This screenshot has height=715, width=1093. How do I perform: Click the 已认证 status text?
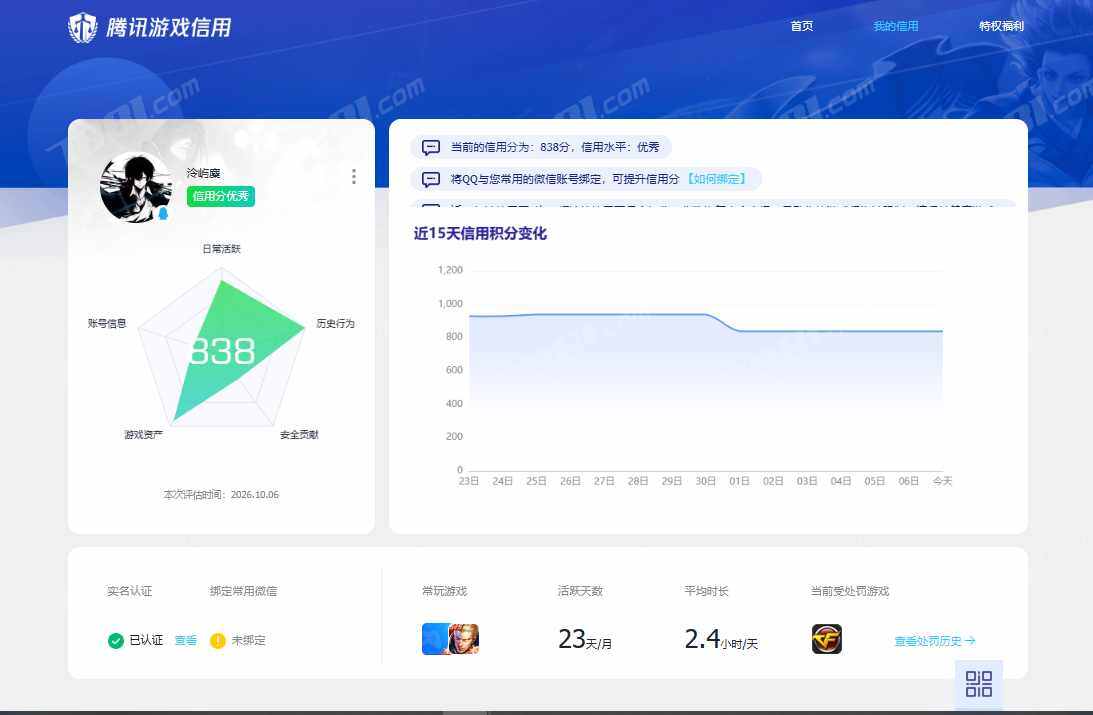(146, 640)
